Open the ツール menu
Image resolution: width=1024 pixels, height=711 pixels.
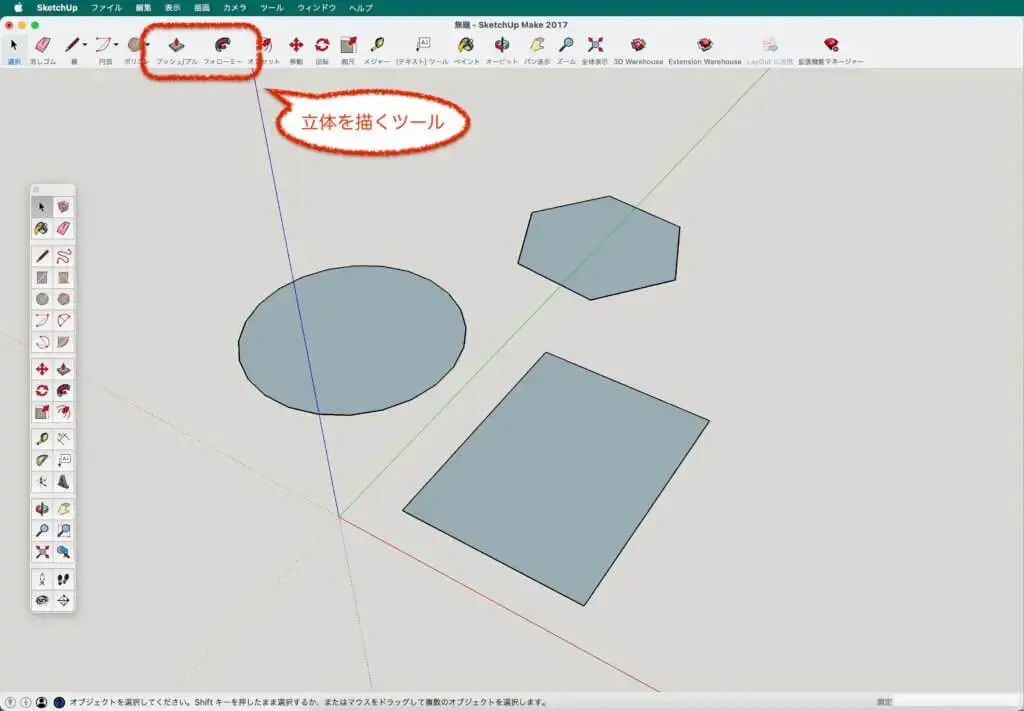pos(272,8)
